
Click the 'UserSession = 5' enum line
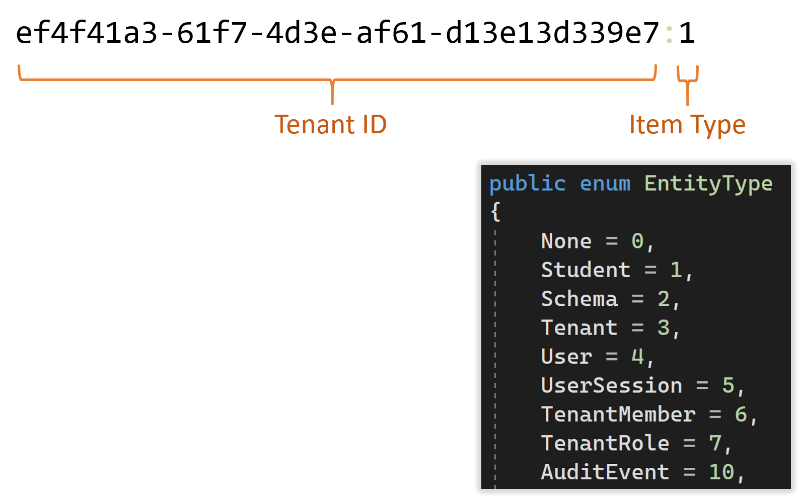click(643, 386)
